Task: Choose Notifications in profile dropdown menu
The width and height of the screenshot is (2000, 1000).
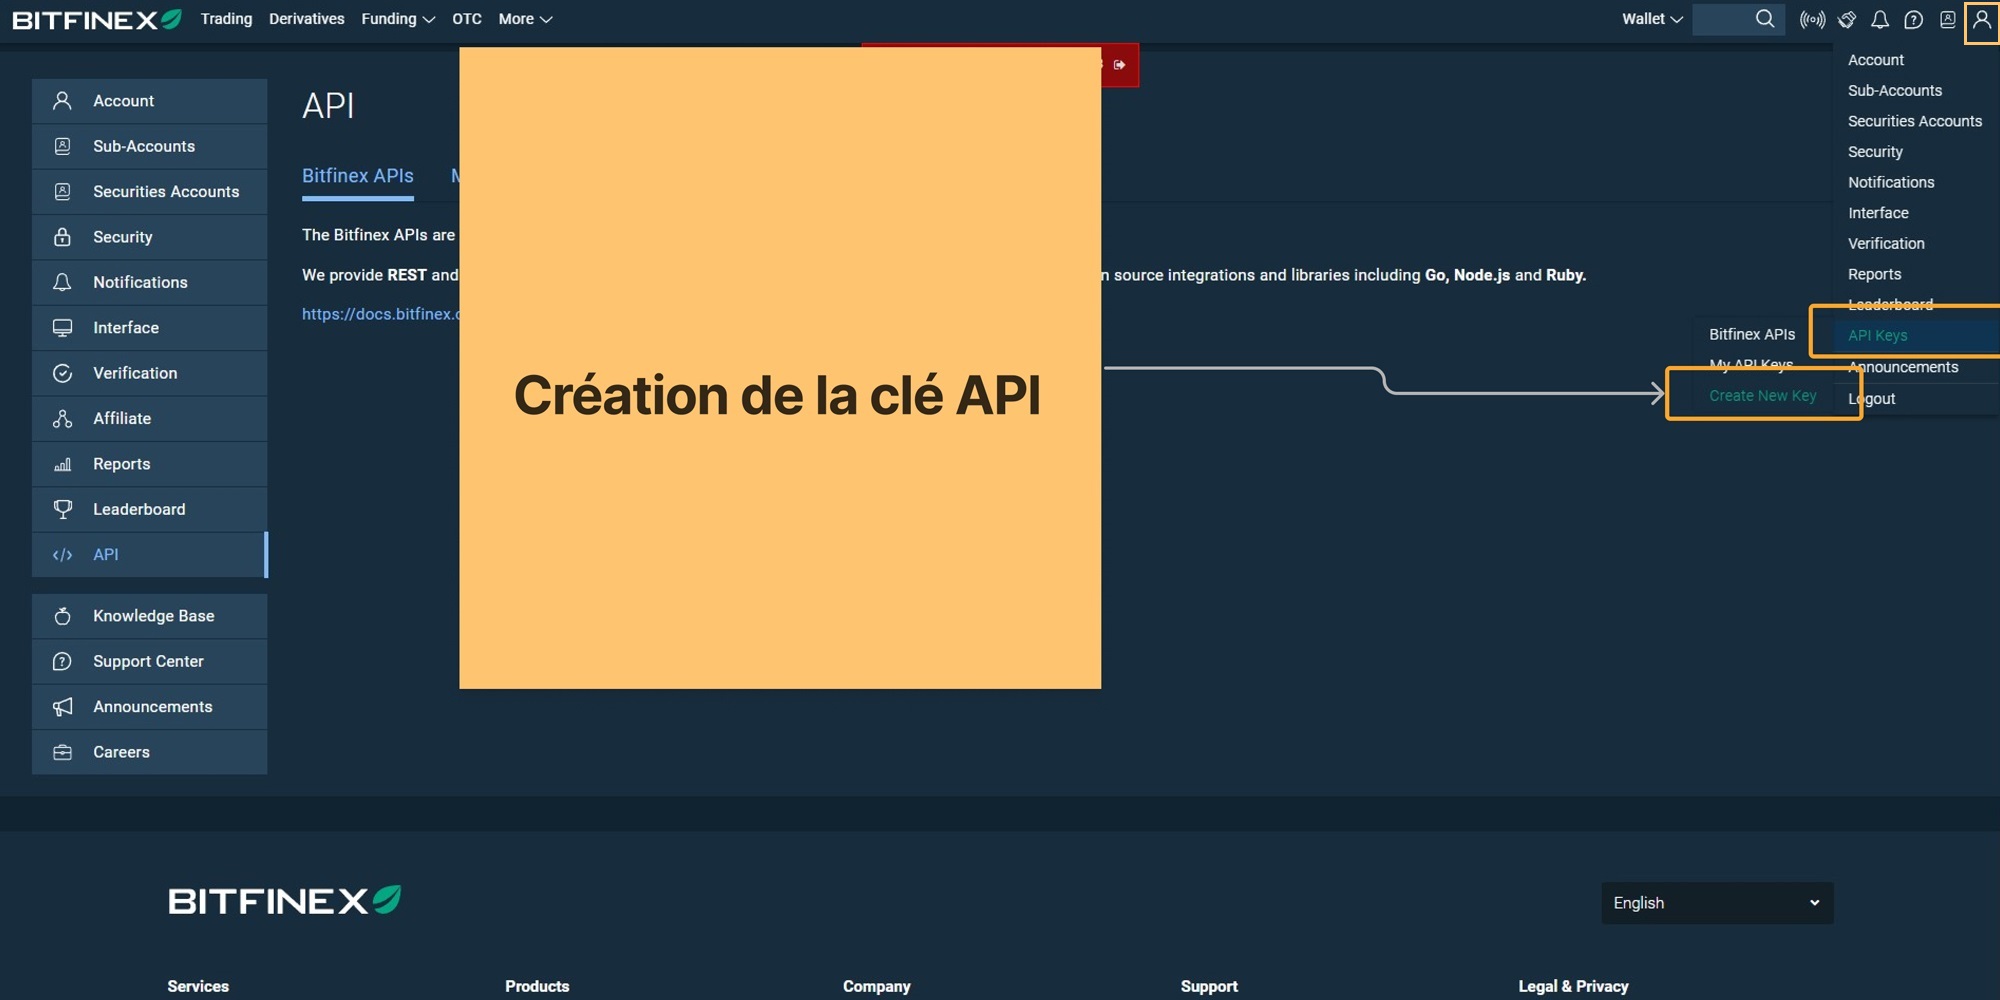Action: 1891,182
